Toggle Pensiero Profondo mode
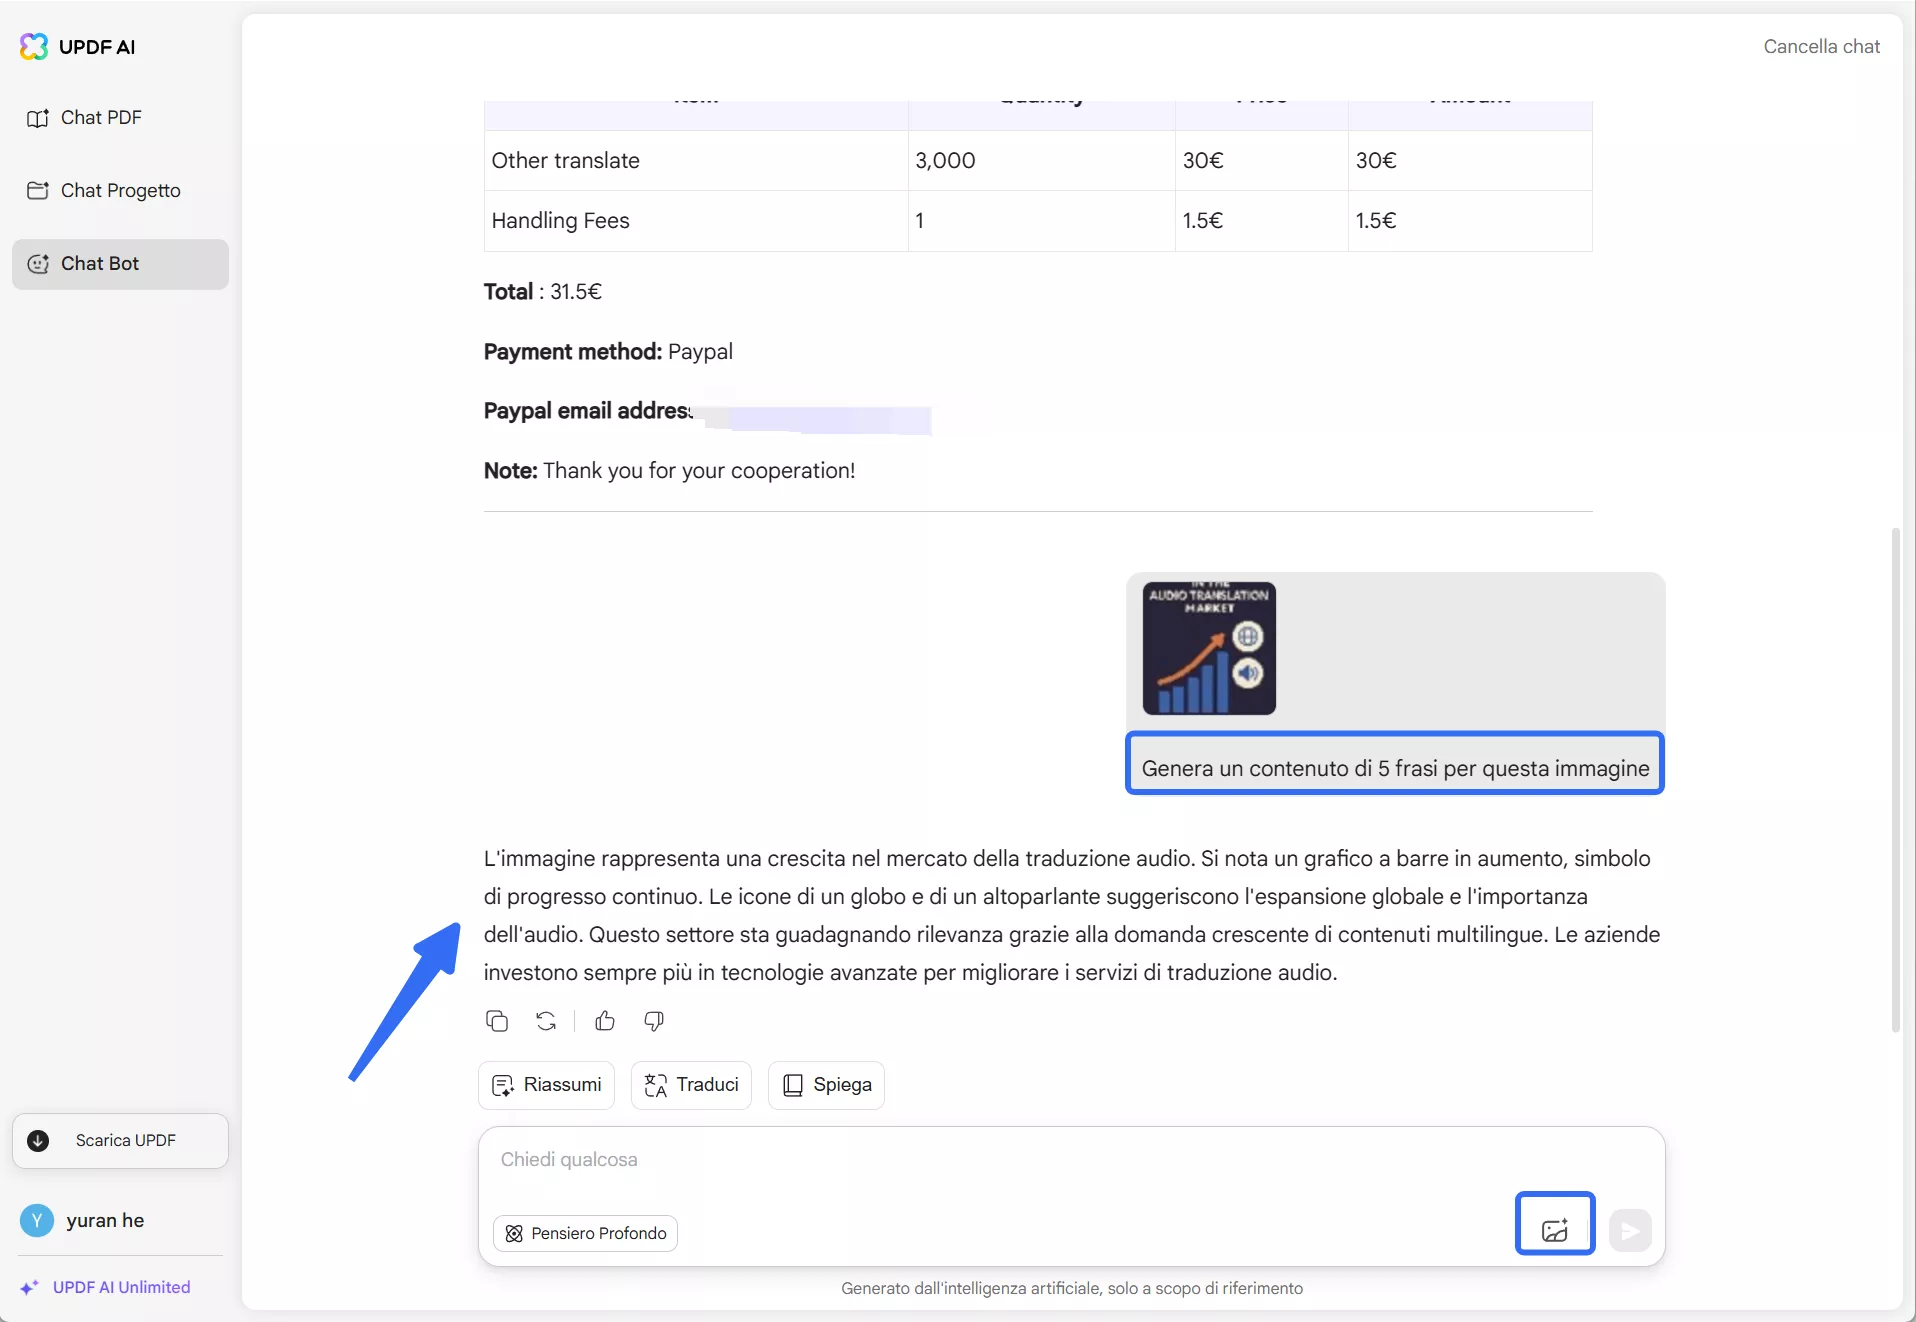The width and height of the screenshot is (1916, 1322). (x=586, y=1234)
